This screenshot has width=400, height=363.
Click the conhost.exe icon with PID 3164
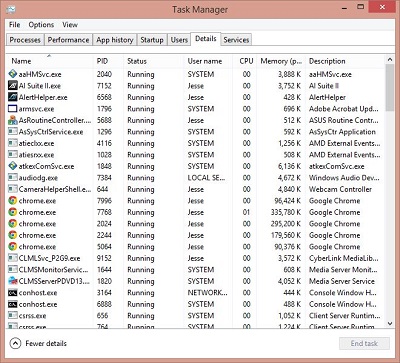[x=13, y=293]
